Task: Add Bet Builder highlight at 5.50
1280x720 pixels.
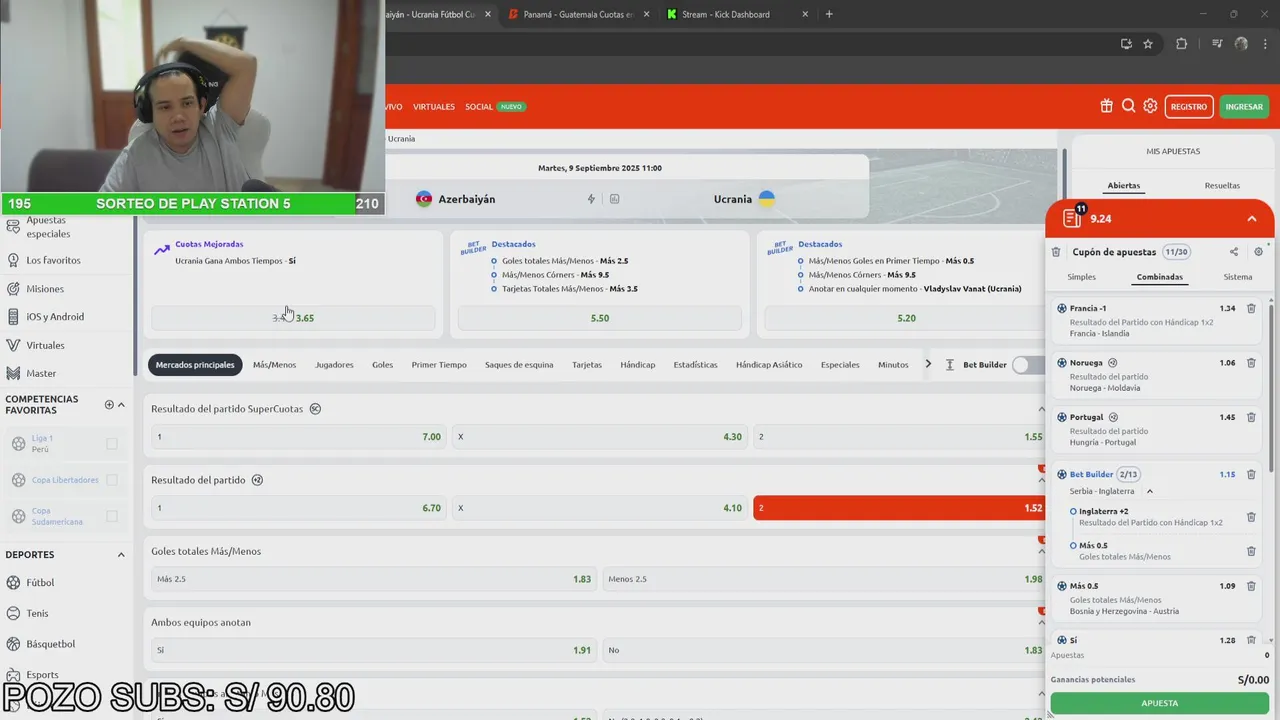Action: [600, 318]
